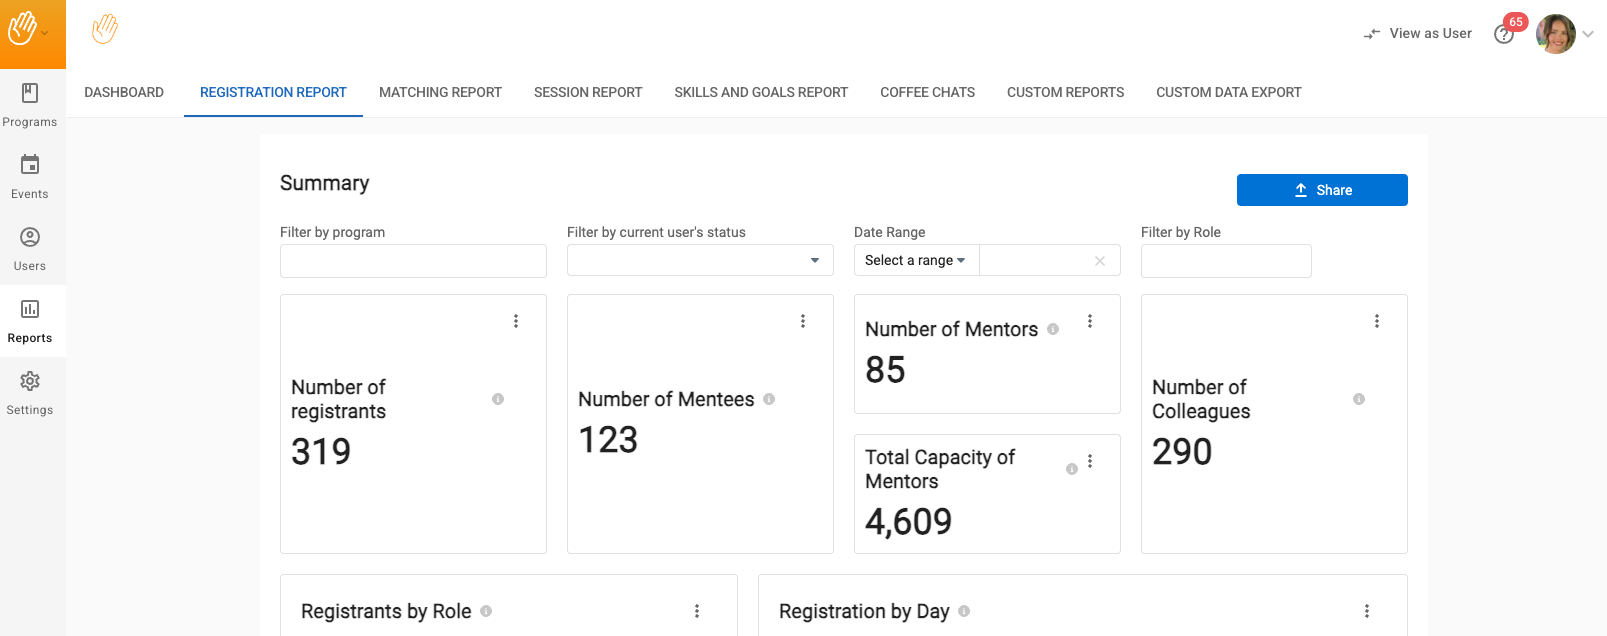
Task: Open the Coffee Chats tab
Action: pos(927,92)
